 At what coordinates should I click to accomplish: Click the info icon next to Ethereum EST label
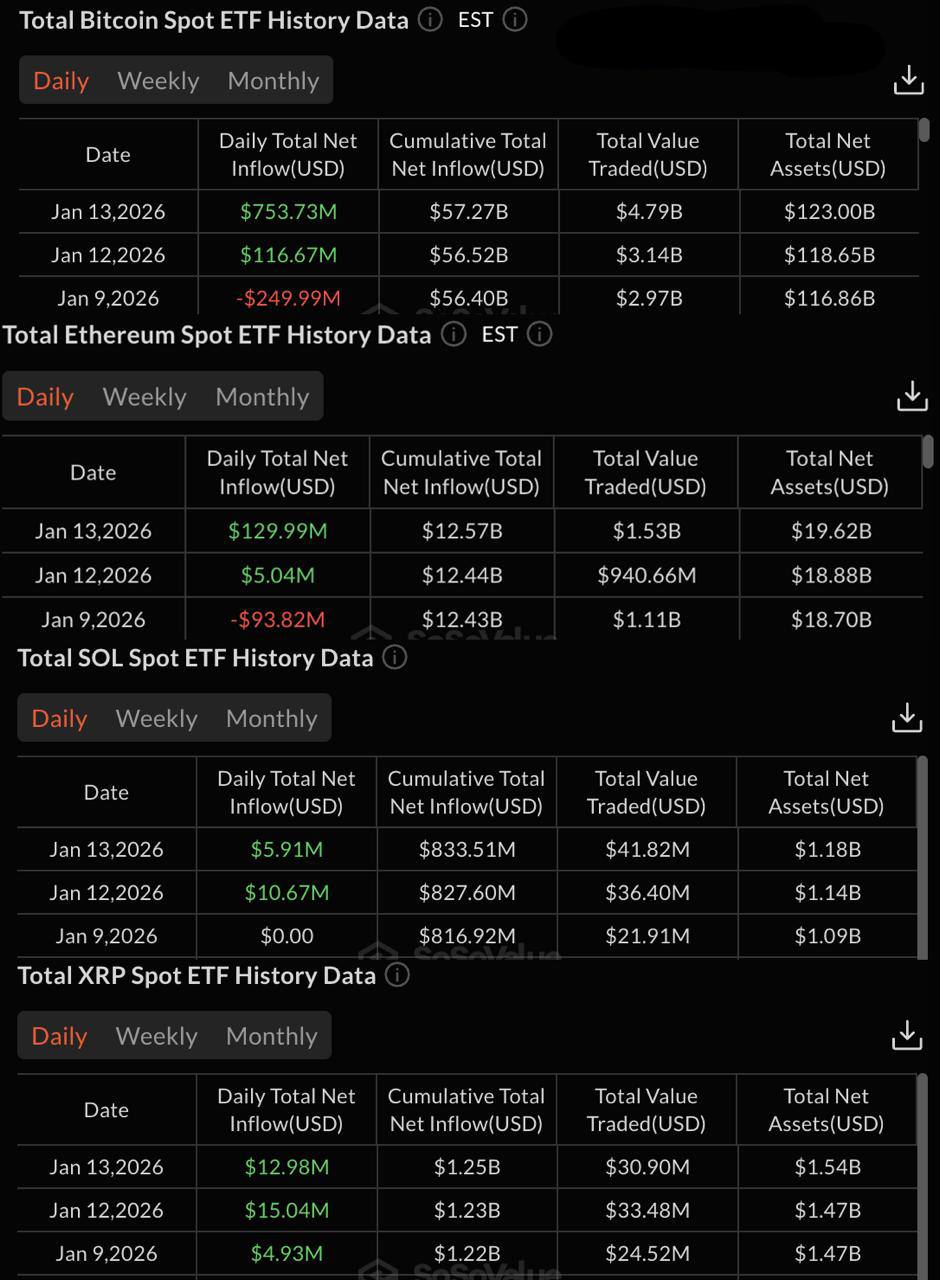[x=539, y=334]
